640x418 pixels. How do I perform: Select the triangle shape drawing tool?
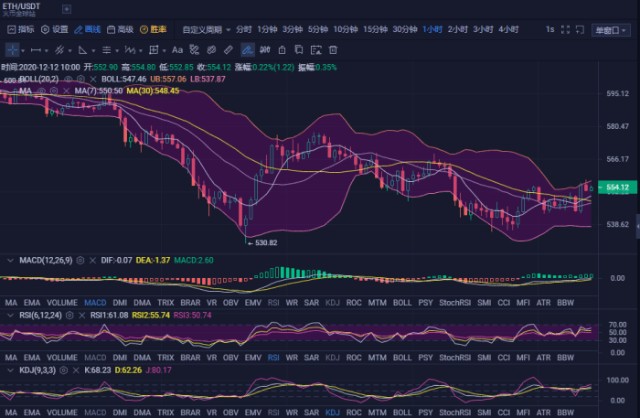[82, 50]
